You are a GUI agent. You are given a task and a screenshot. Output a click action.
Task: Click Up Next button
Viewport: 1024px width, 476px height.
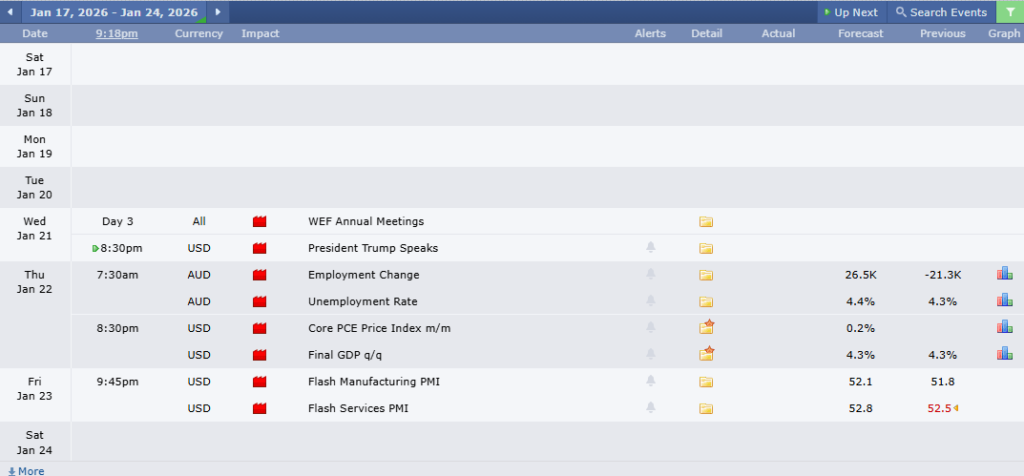(x=849, y=12)
